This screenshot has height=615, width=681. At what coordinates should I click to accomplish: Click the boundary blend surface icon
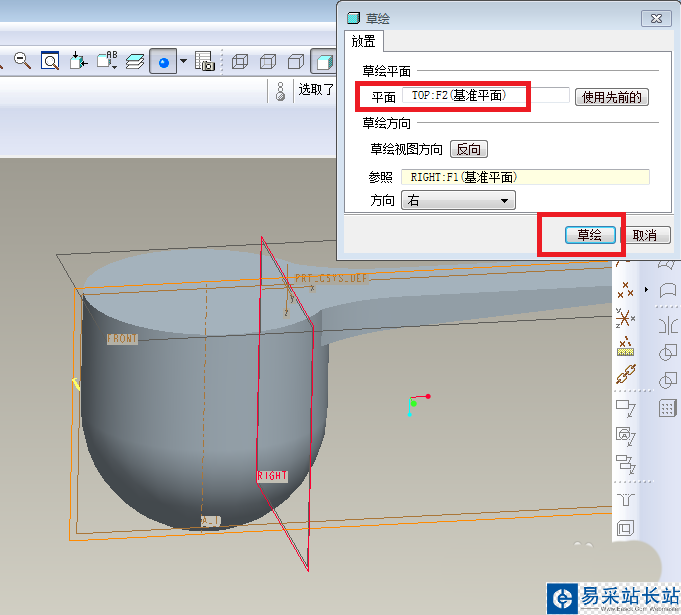click(668, 290)
